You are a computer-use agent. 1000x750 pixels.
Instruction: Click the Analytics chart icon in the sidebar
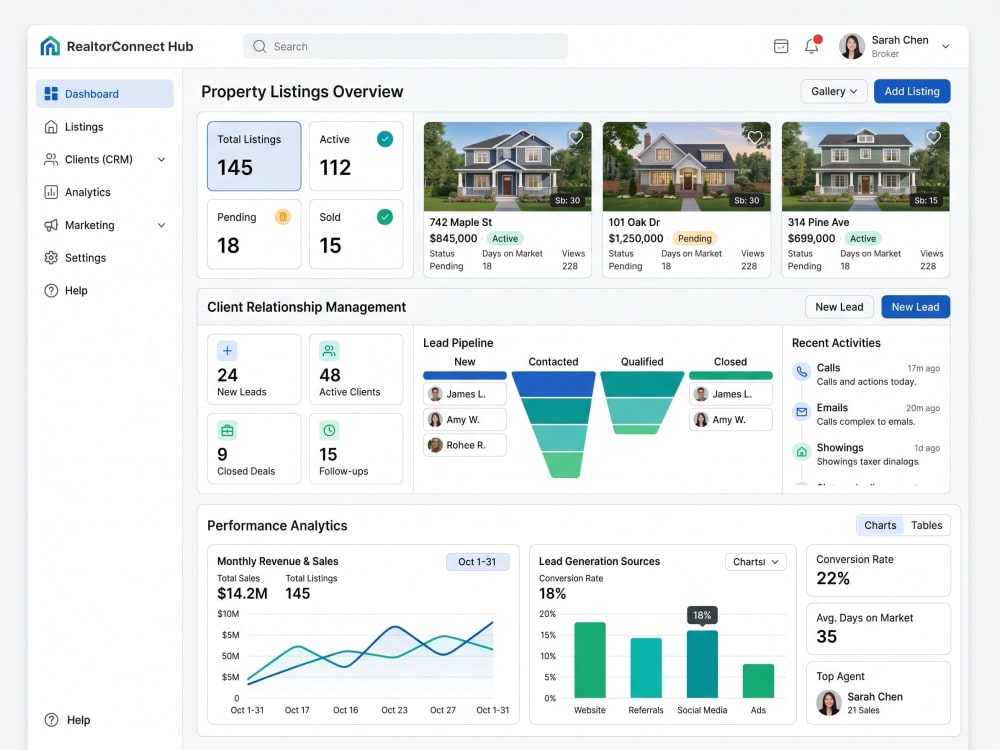[51, 192]
